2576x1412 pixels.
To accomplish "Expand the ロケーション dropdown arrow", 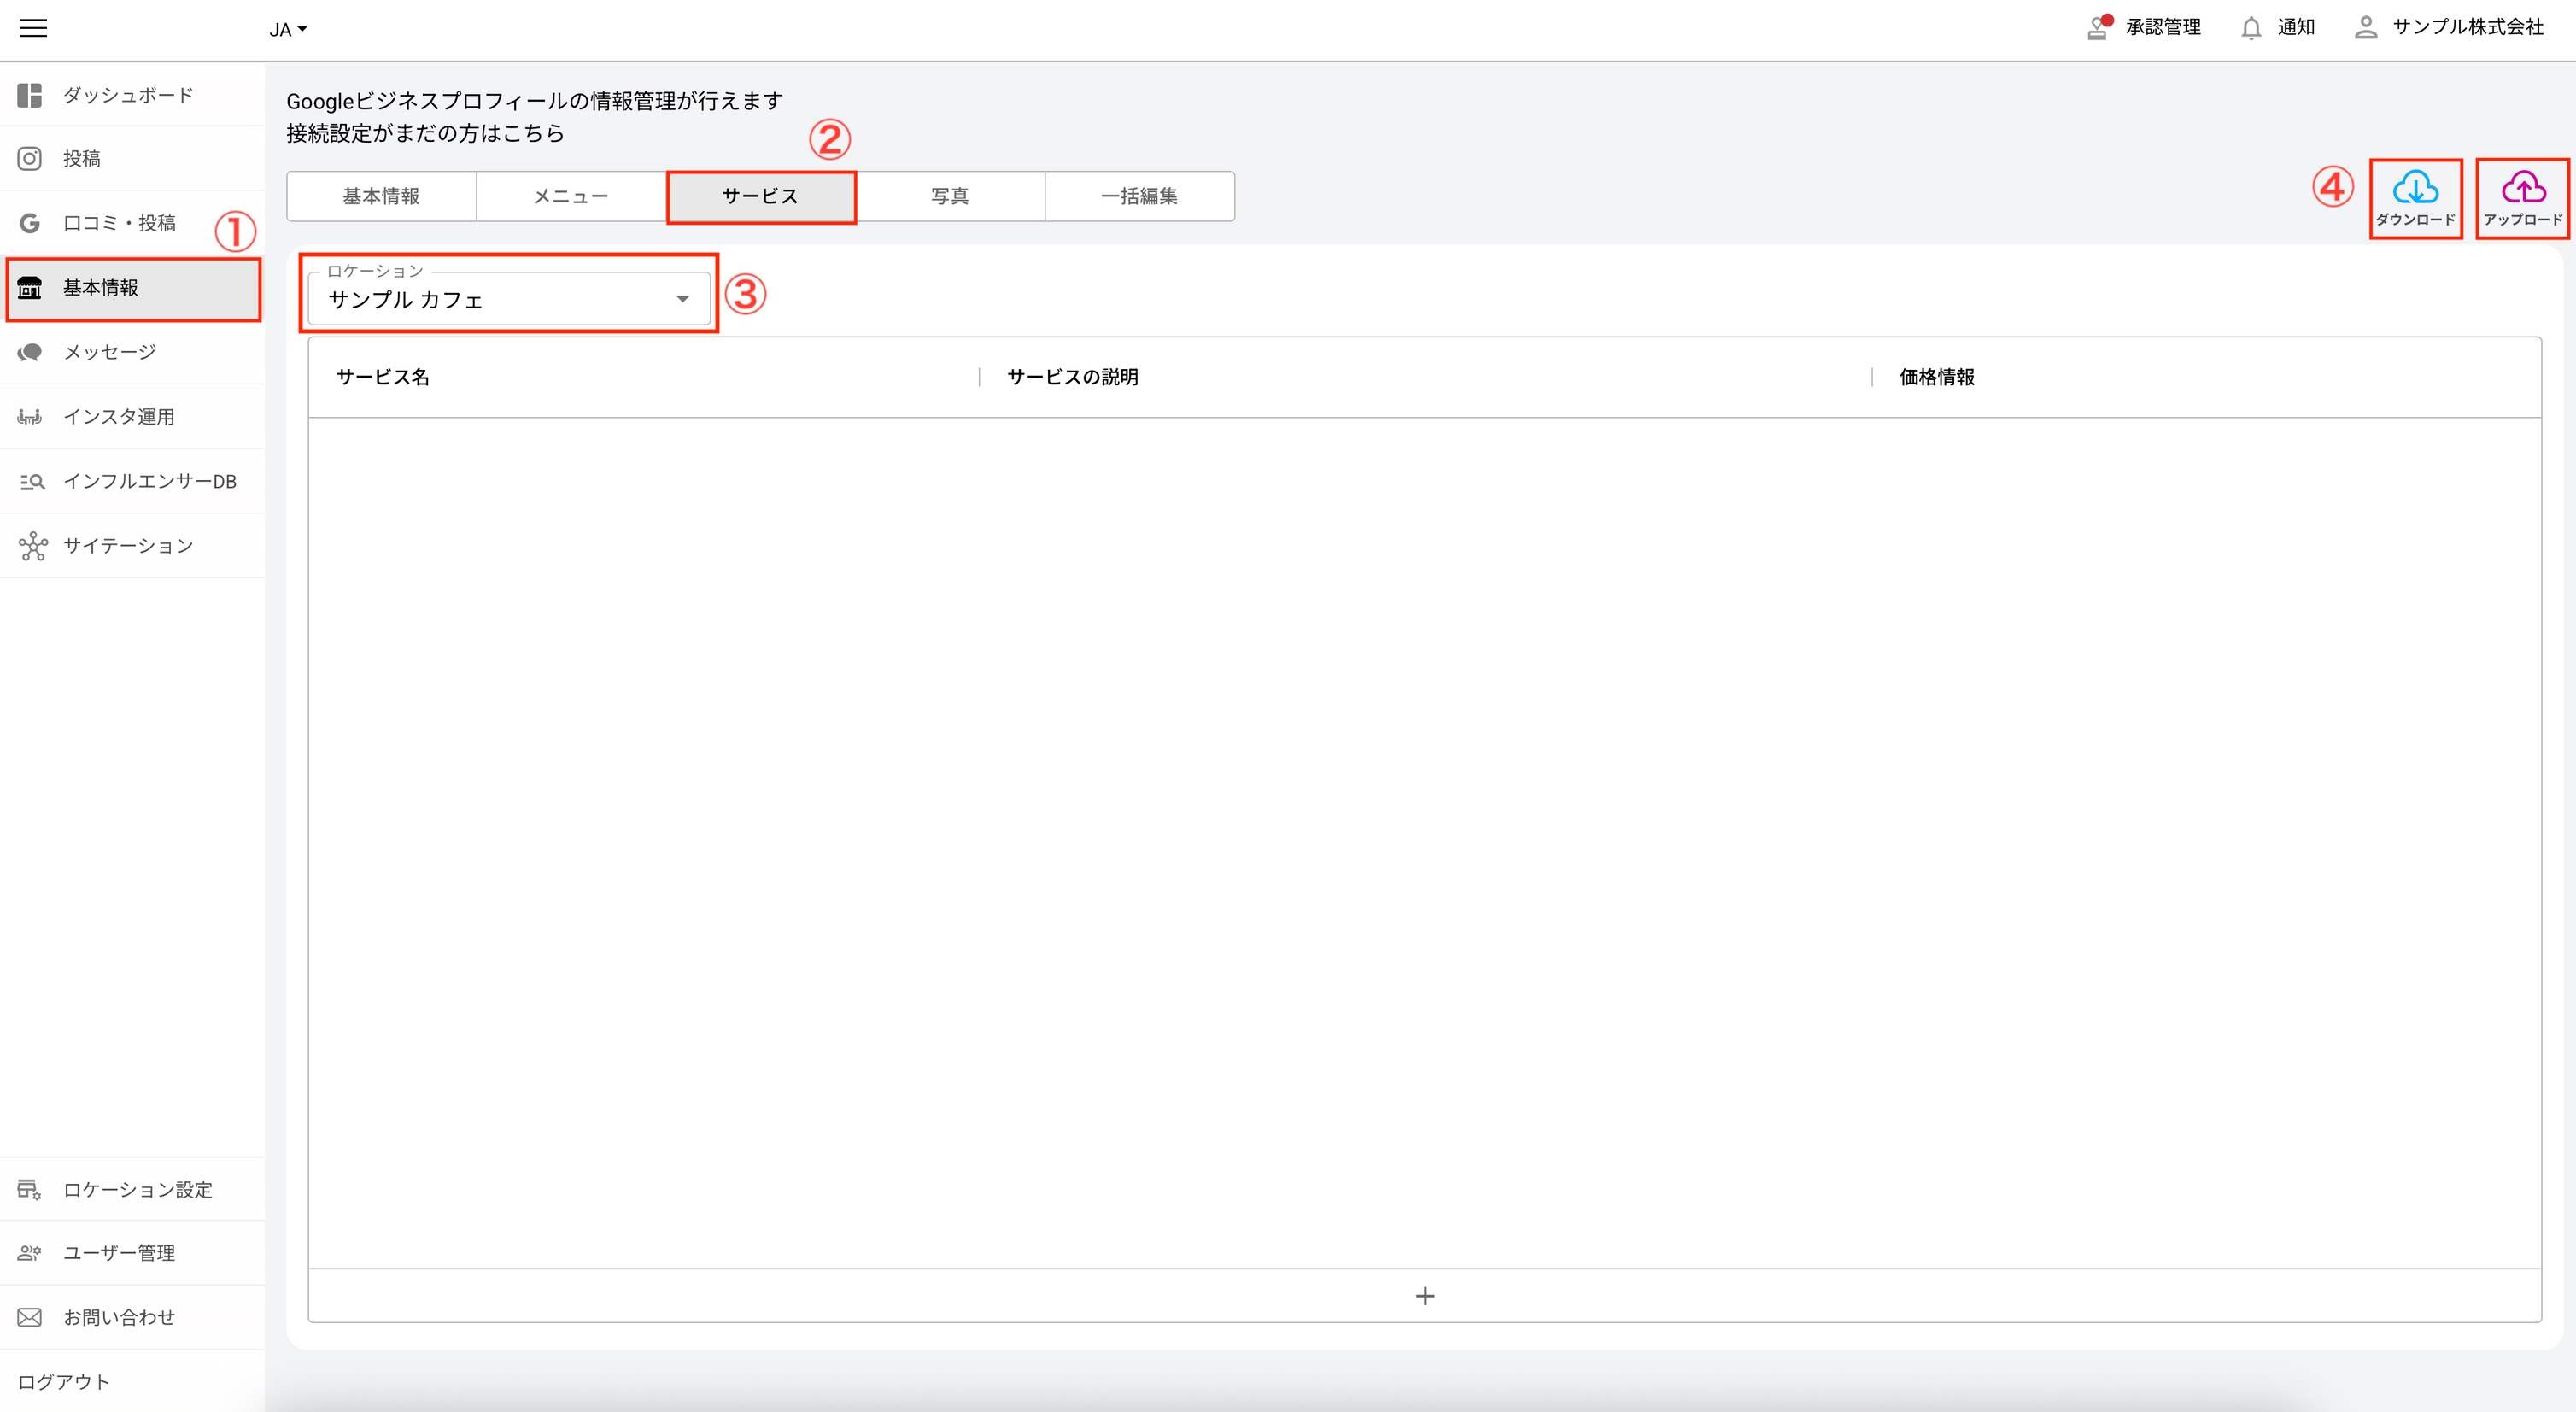I will (682, 299).
